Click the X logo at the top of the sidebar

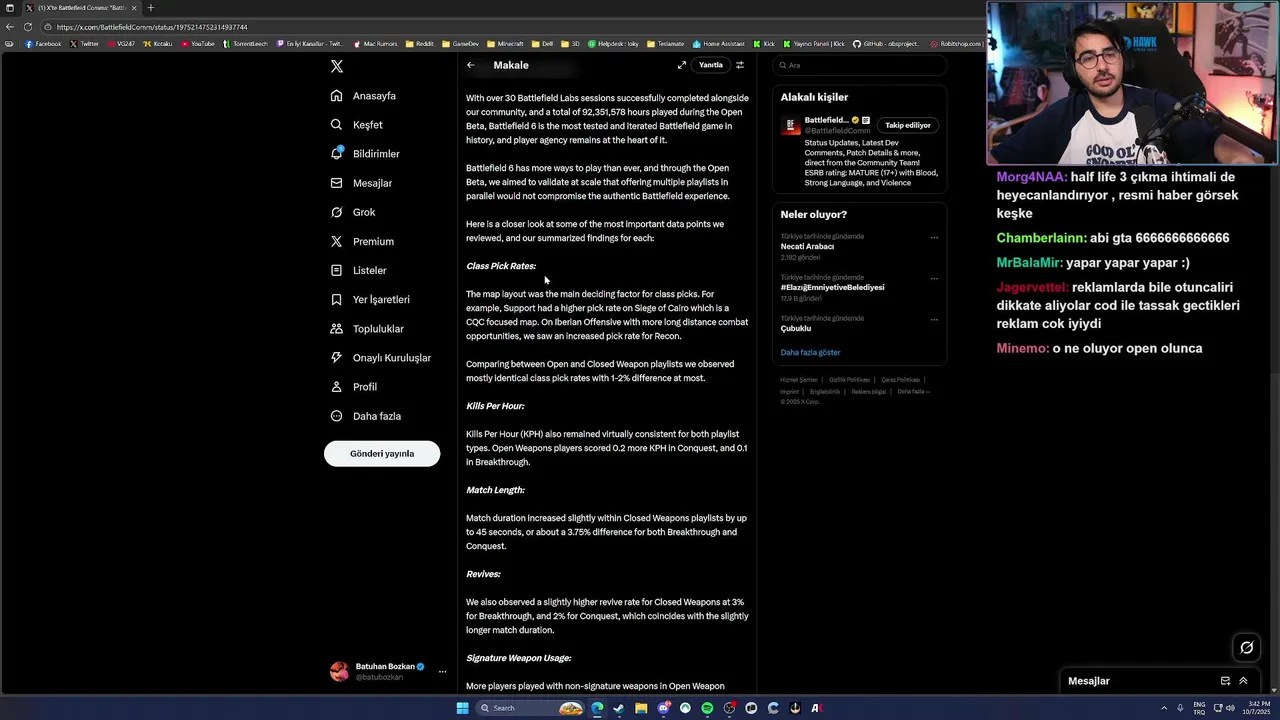click(x=337, y=66)
